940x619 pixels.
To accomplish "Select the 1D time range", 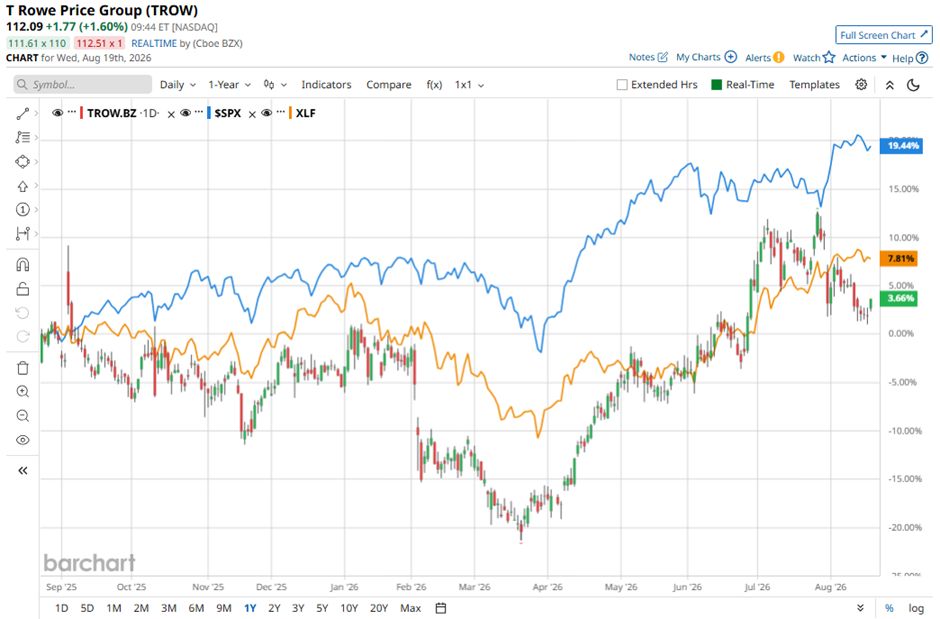I will tap(62, 608).
